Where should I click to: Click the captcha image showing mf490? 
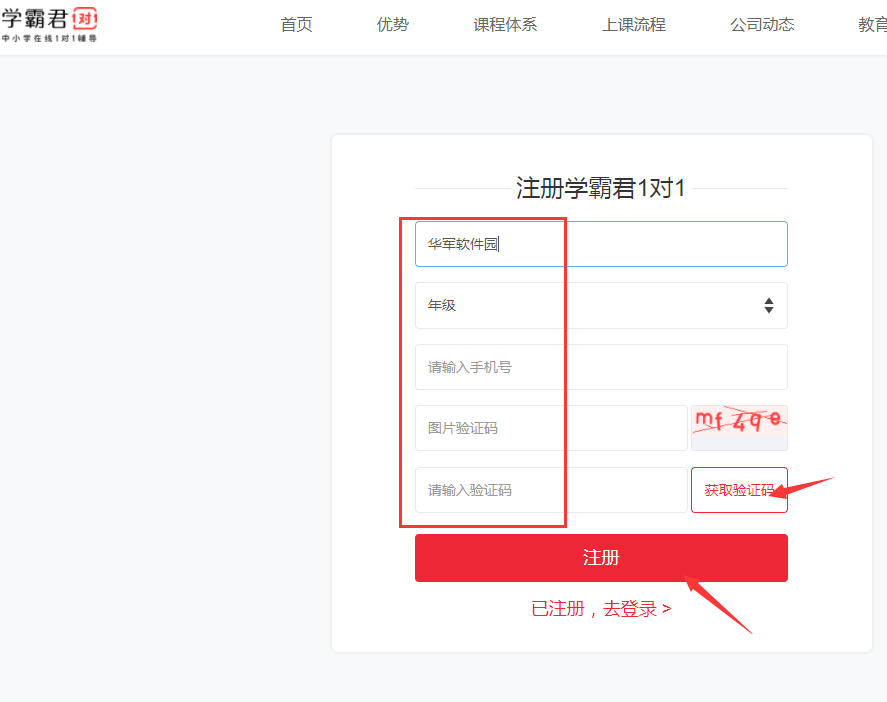[x=739, y=427]
